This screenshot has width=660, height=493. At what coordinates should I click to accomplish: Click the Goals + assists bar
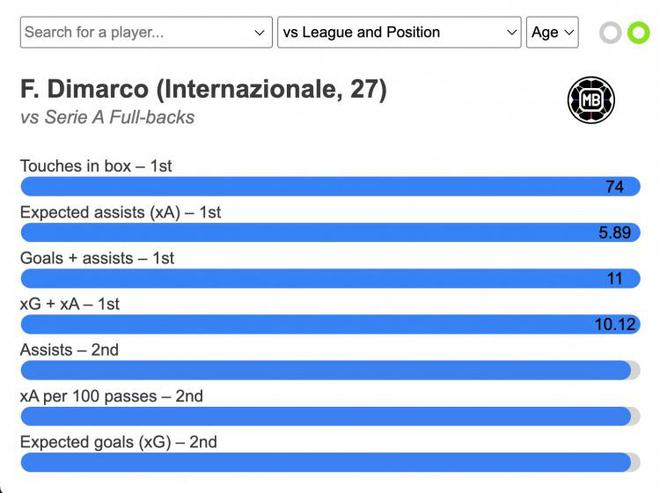tap(330, 279)
